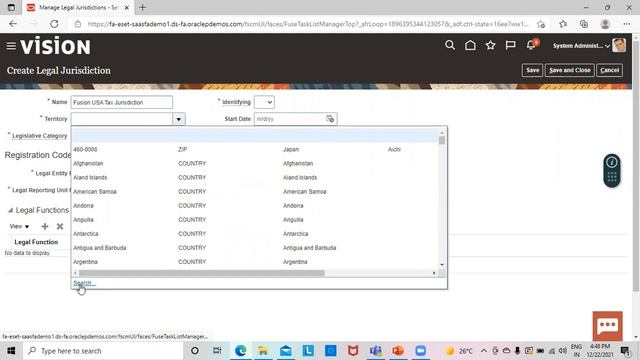This screenshot has height=360, width=640.
Task: Open notifications bell icon
Action: 531,45
